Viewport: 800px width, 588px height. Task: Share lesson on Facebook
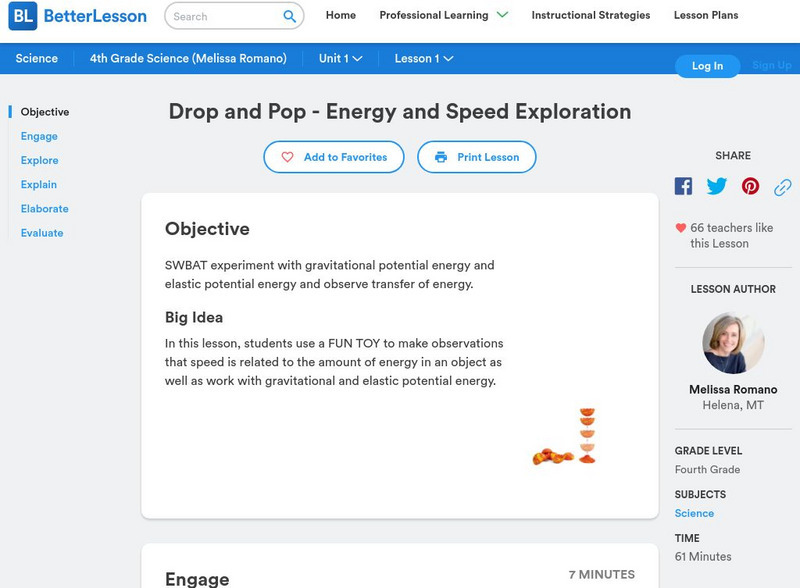click(683, 186)
